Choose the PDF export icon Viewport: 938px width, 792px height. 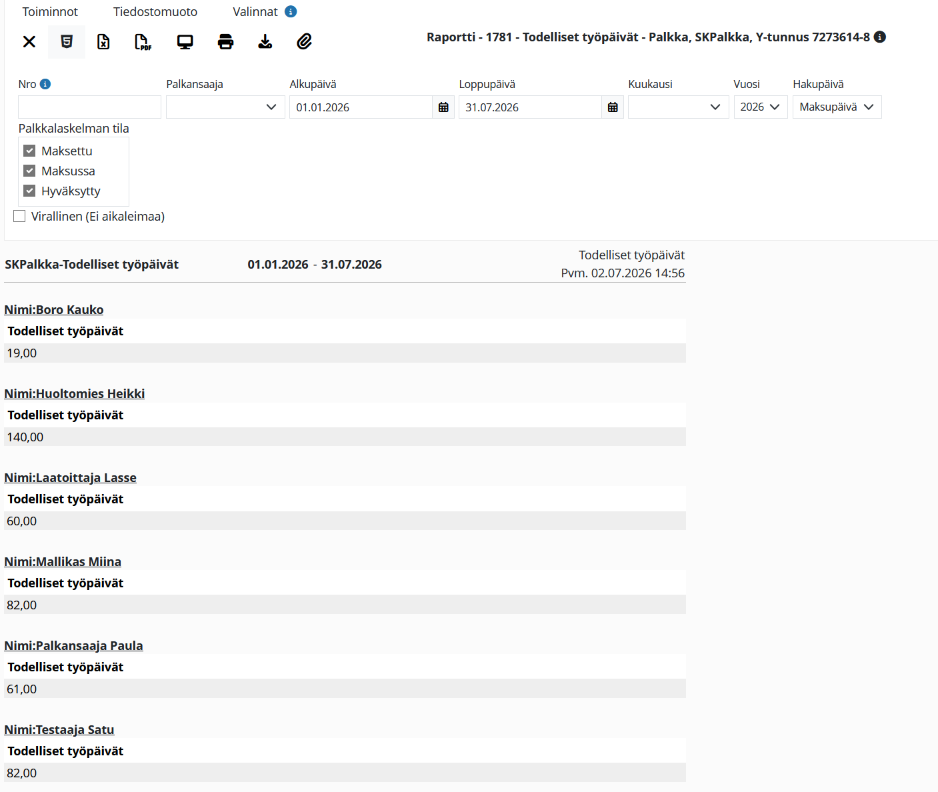(x=143, y=42)
